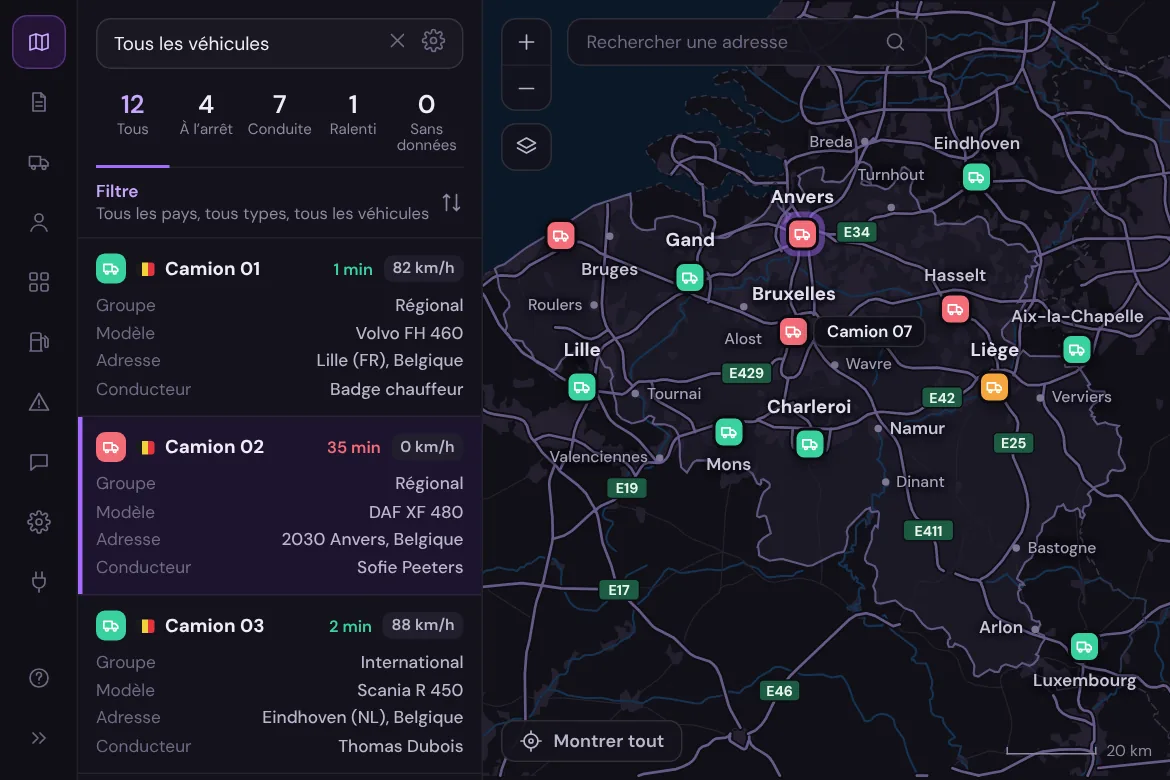Click the orange truck marker at Liège
This screenshot has width=1170, height=780.
coord(994,387)
